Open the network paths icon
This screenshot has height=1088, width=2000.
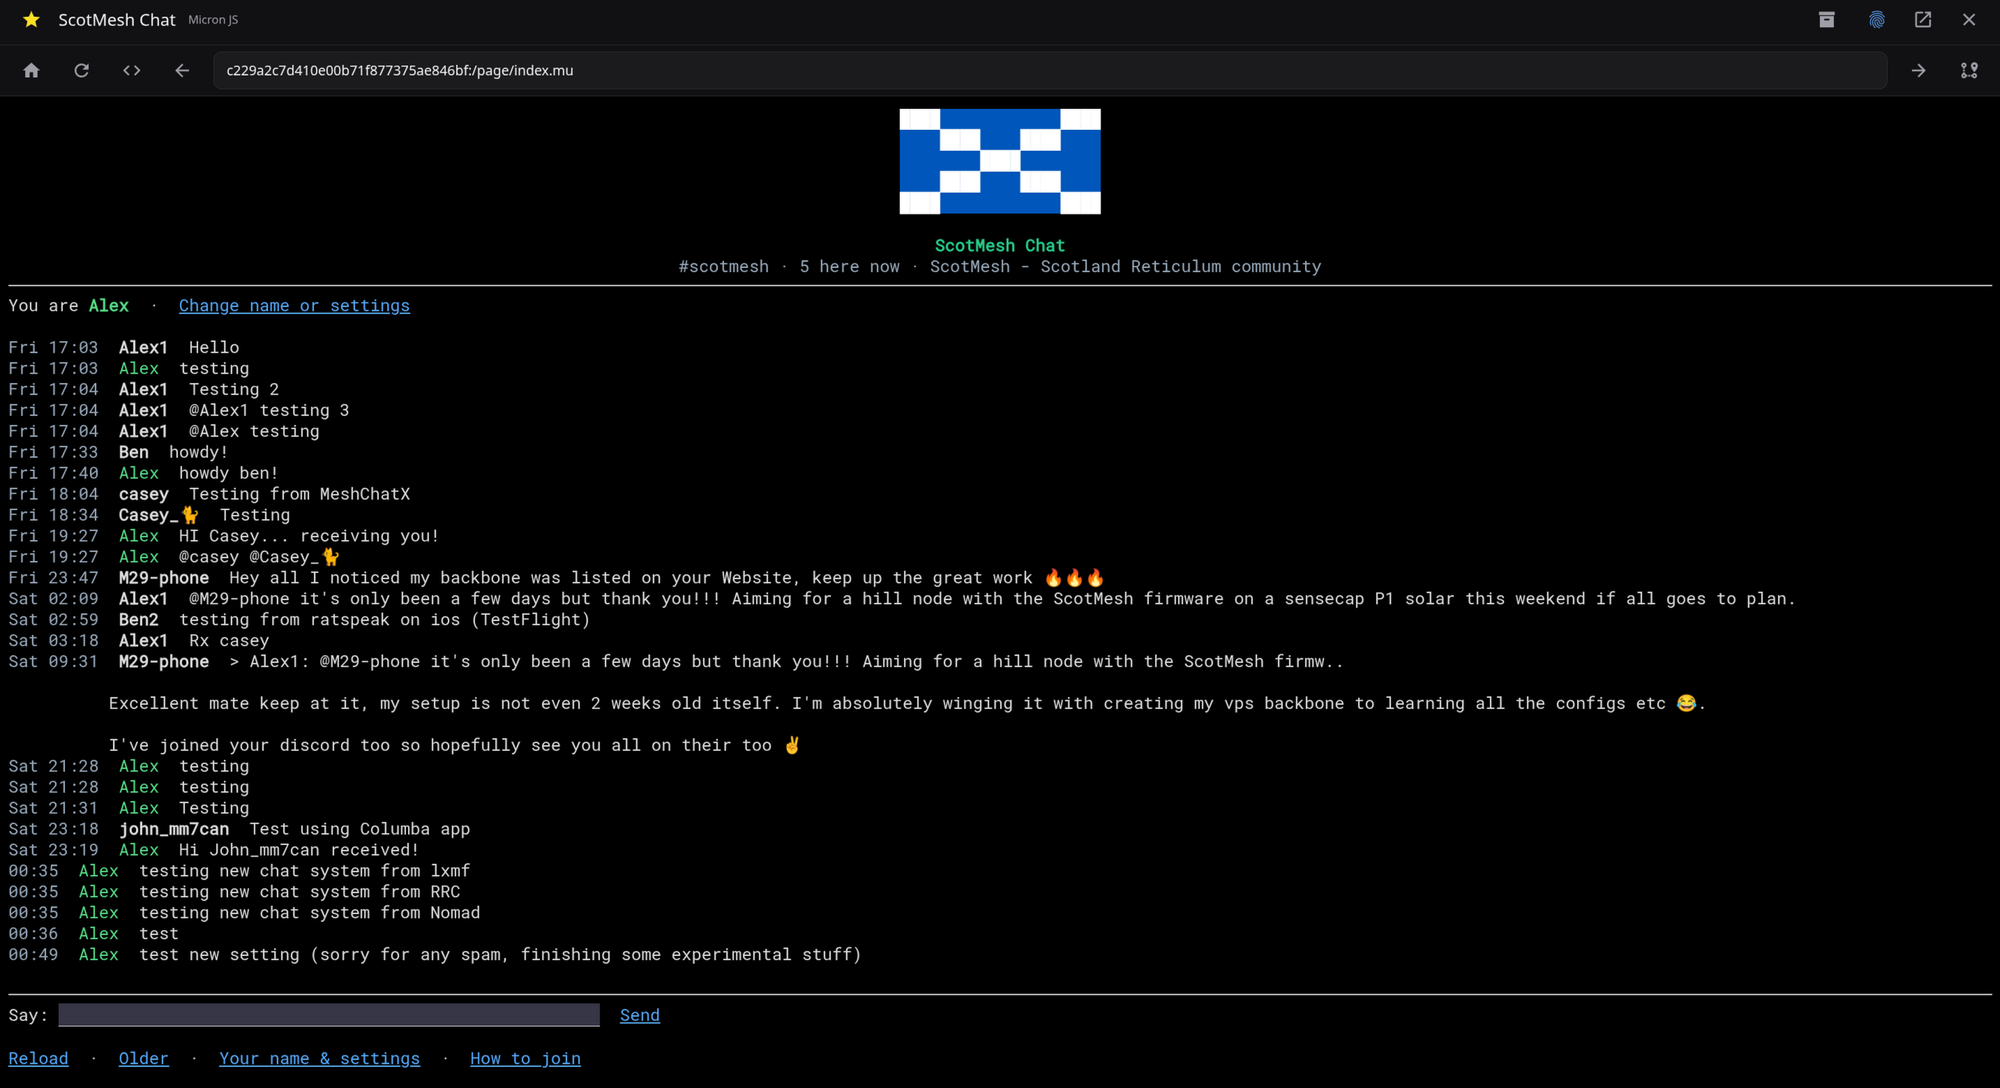(1969, 70)
